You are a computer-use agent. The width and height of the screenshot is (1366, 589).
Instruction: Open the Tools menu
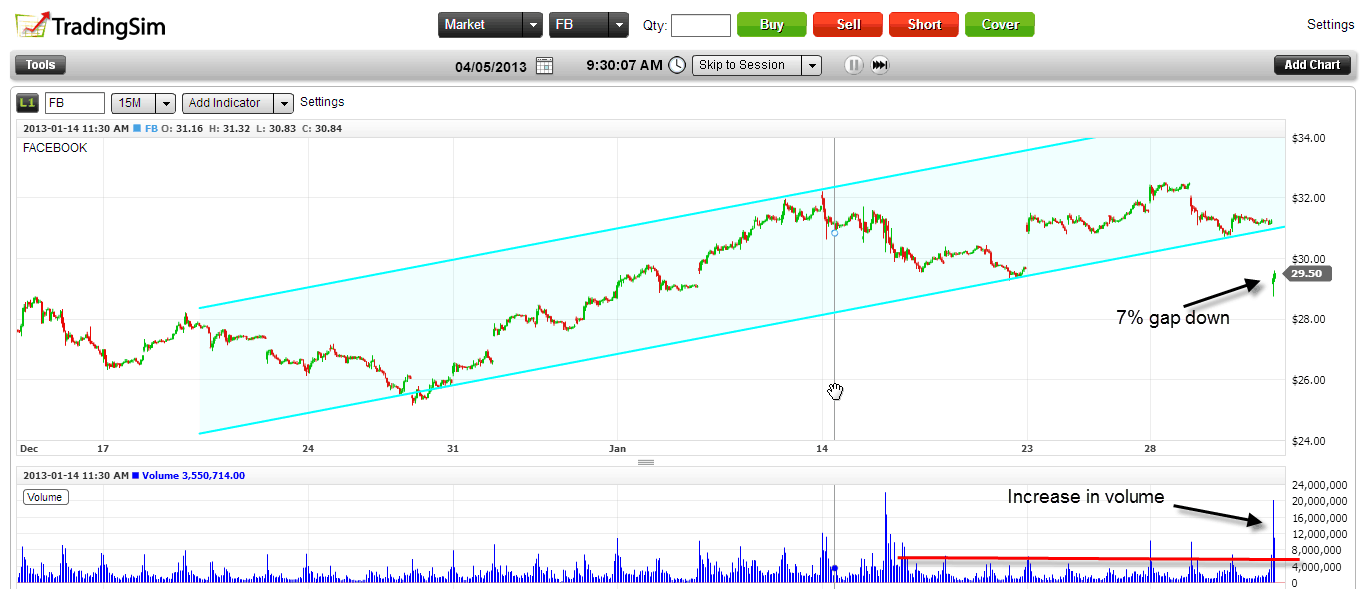point(41,65)
